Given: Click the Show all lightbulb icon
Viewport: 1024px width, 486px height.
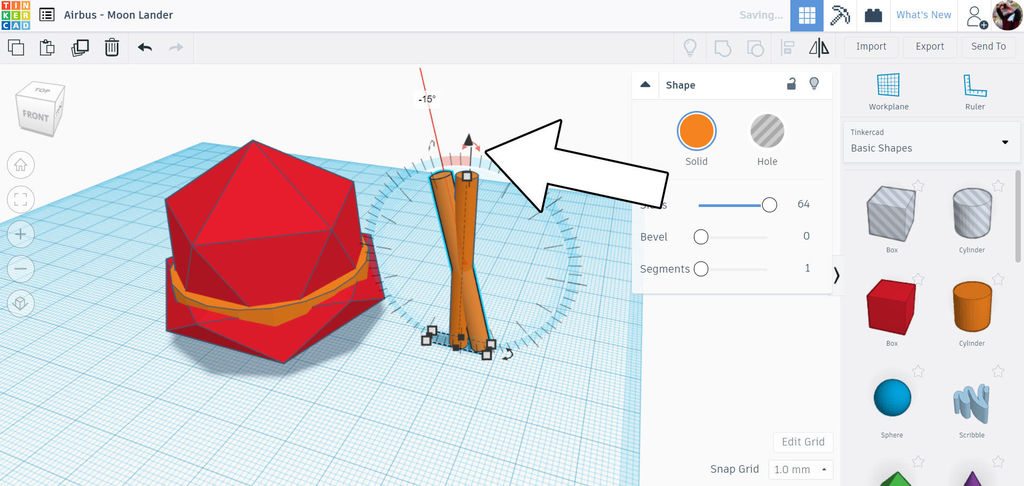Looking at the screenshot, I should [690, 47].
